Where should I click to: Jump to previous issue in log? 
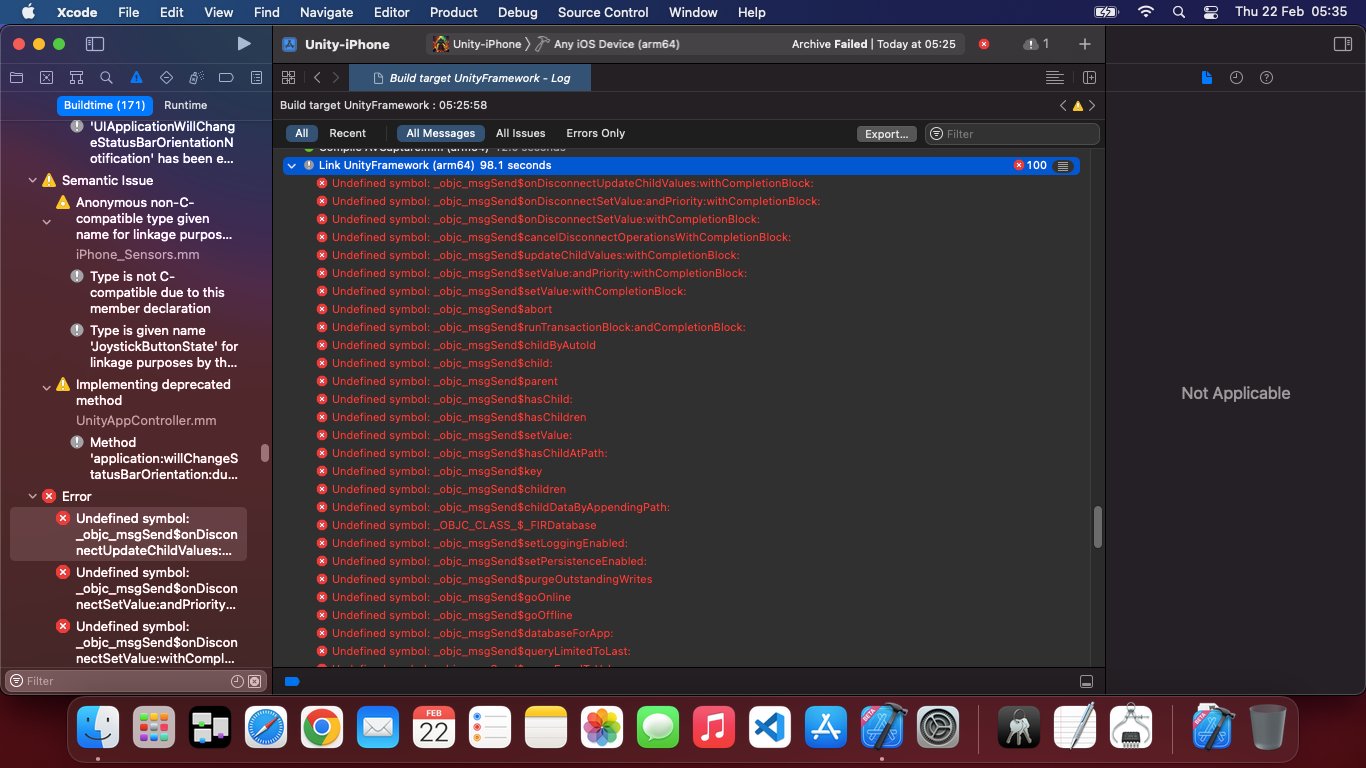pyautogui.click(x=1063, y=105)
